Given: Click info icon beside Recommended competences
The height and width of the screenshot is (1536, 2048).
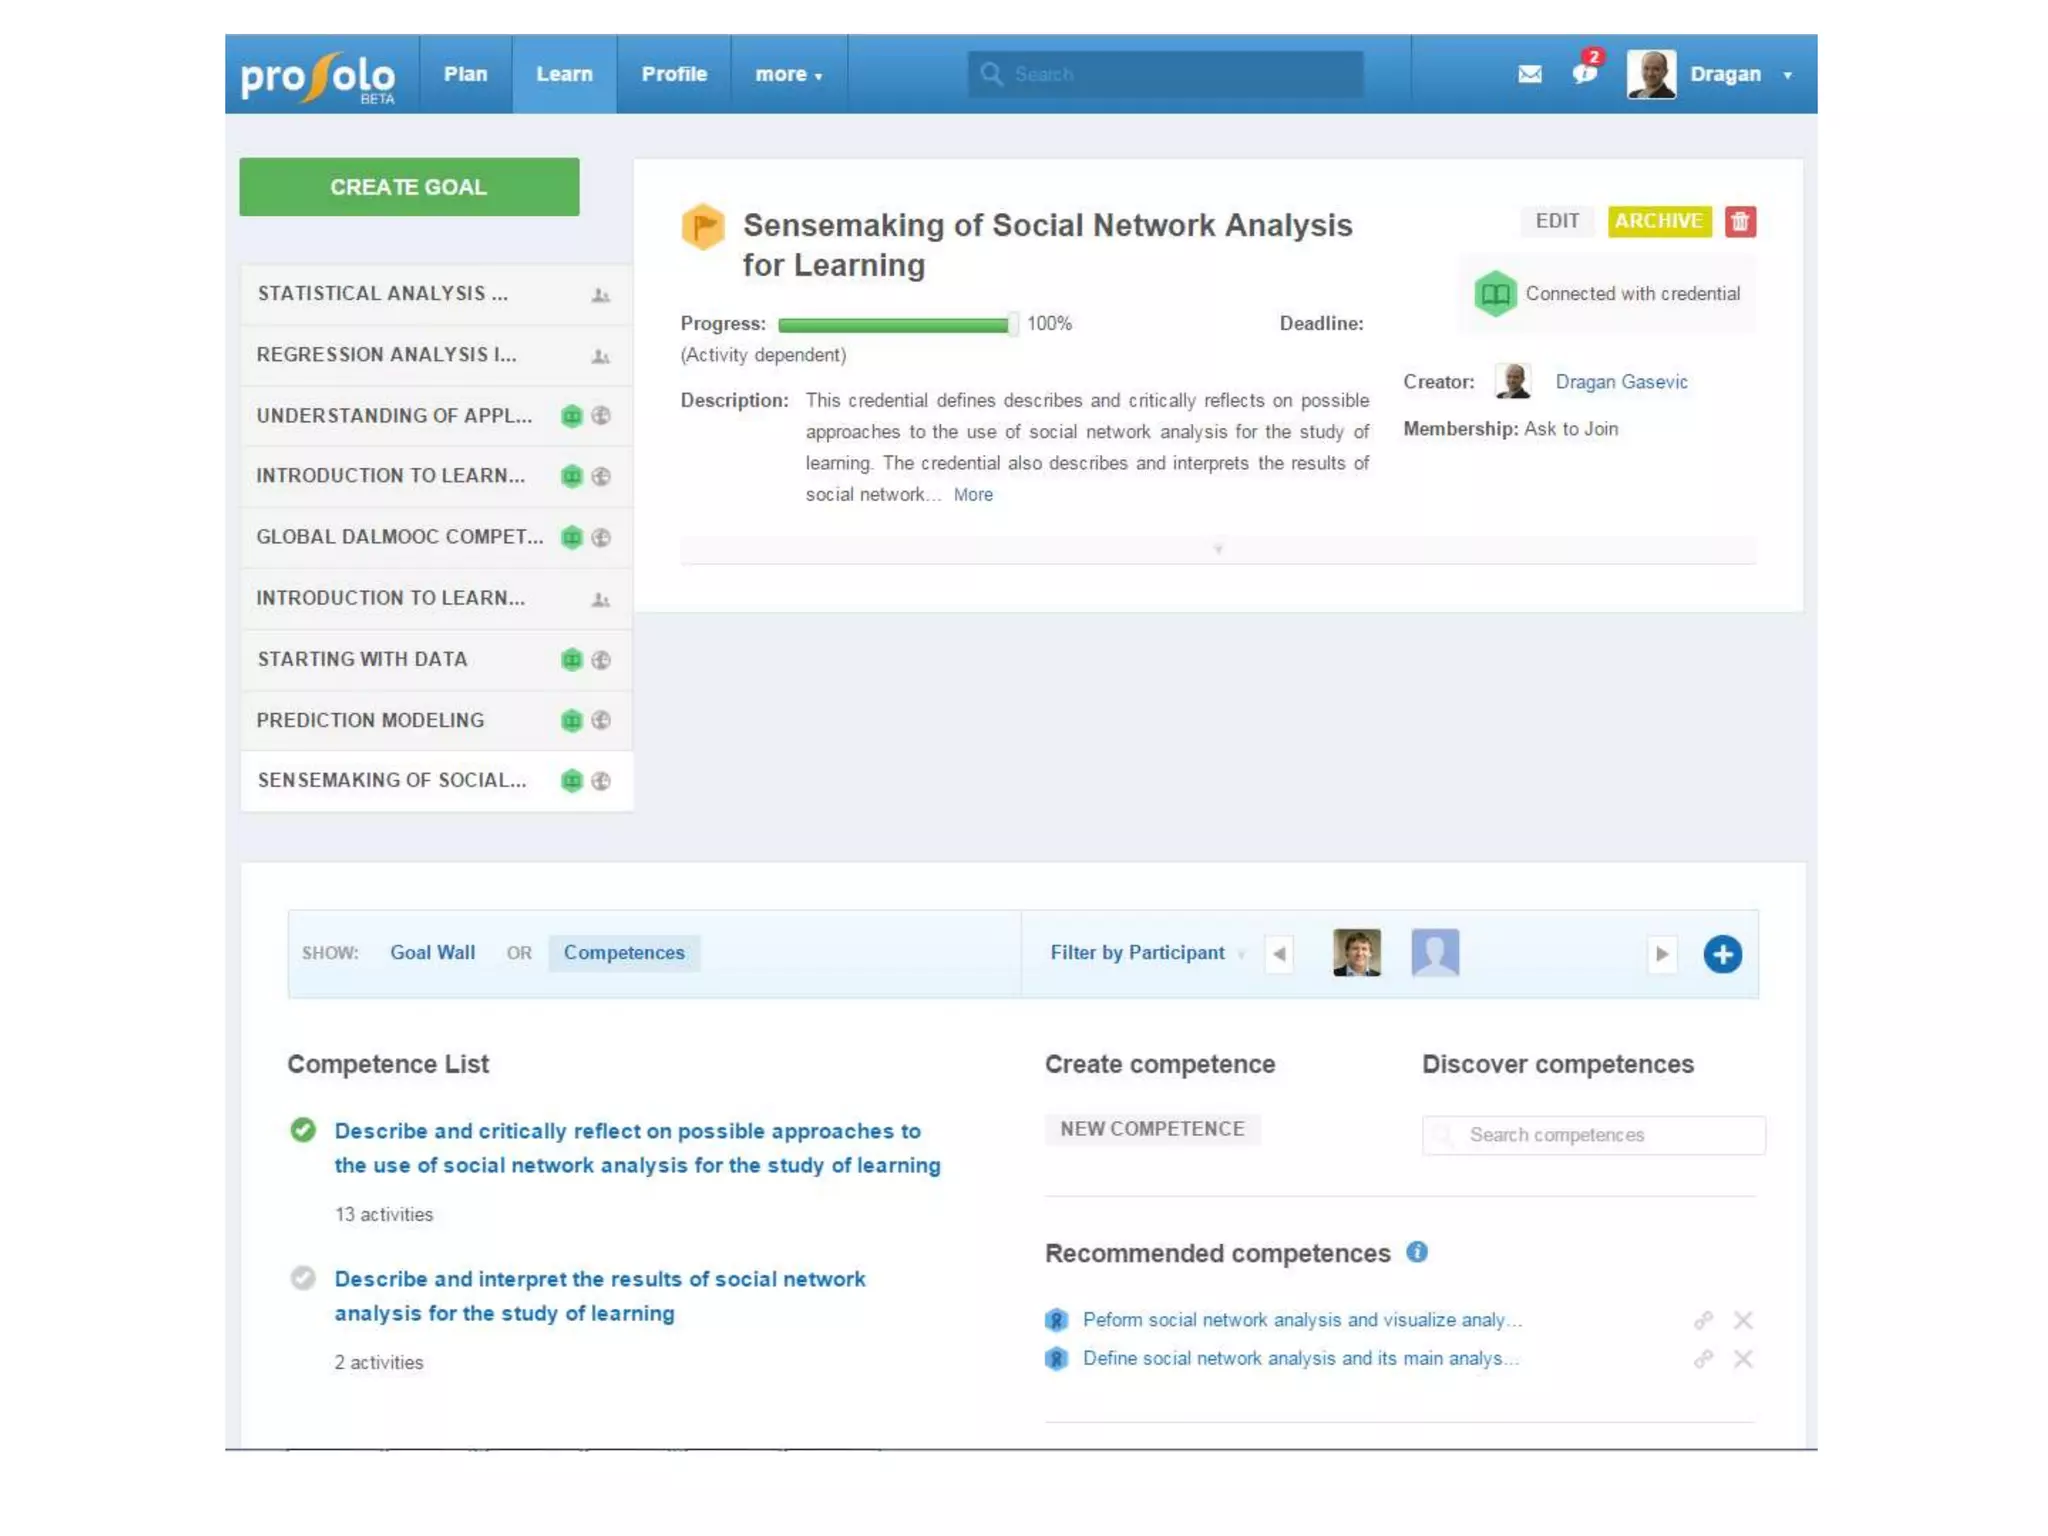Looking at the screenshot, I should click(x=1417, y=1252).
